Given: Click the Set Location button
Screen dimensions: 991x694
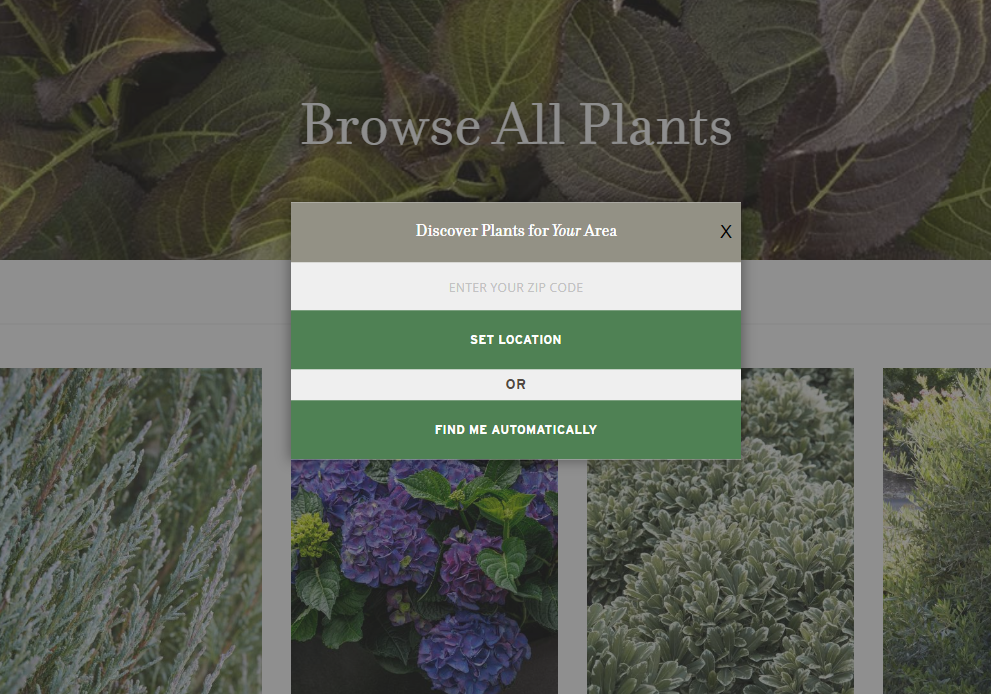Looking at the screenshot, I should pyautogui.click(x=516, y=339).
